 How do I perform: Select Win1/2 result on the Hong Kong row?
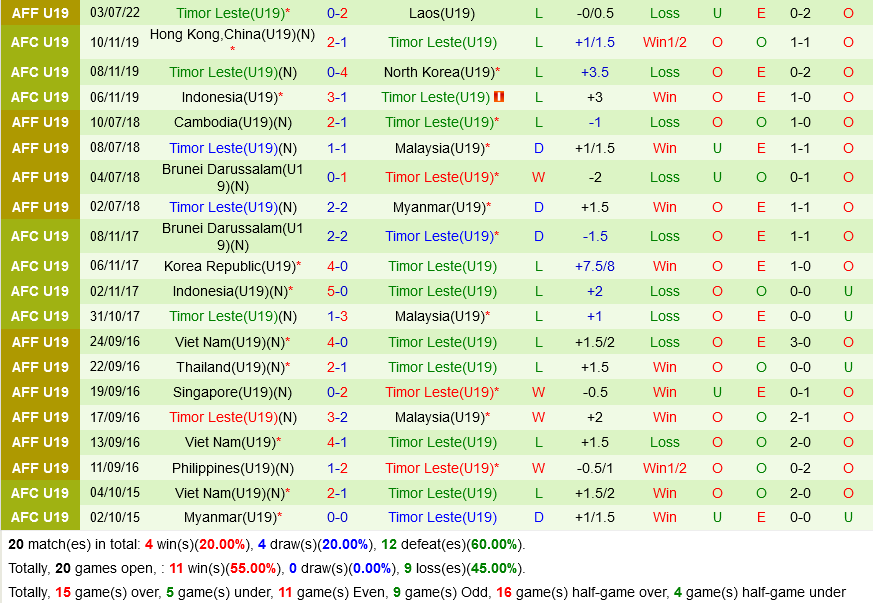point(665,42)
